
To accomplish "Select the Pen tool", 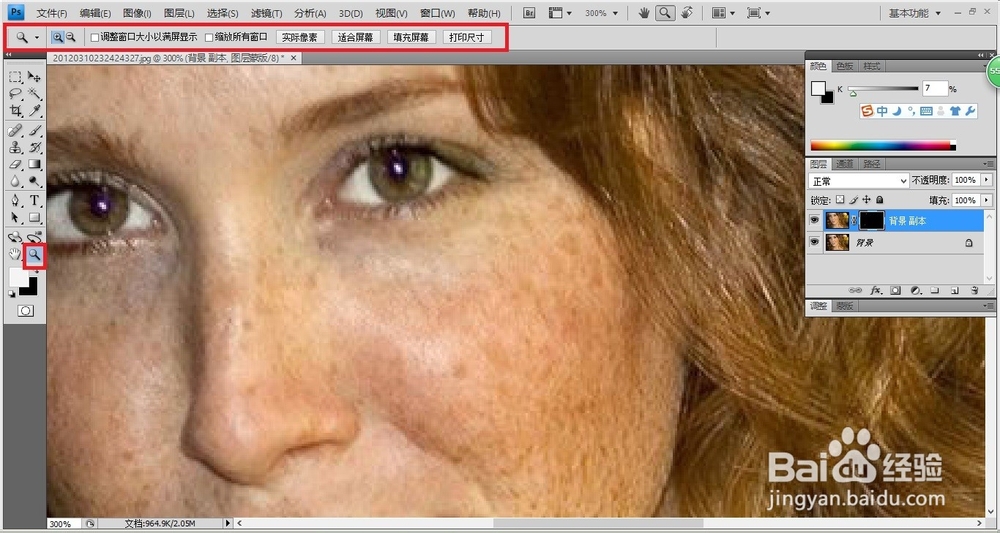I will [x=15, y=201].
